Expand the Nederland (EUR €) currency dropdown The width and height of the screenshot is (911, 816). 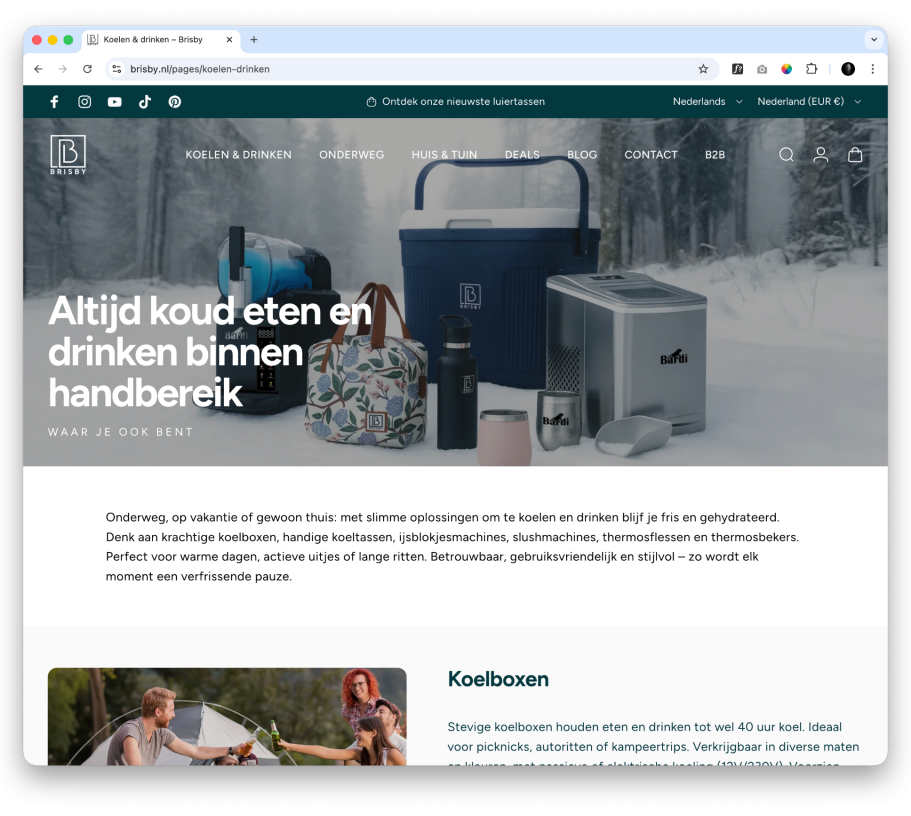(x=809, y=102)
